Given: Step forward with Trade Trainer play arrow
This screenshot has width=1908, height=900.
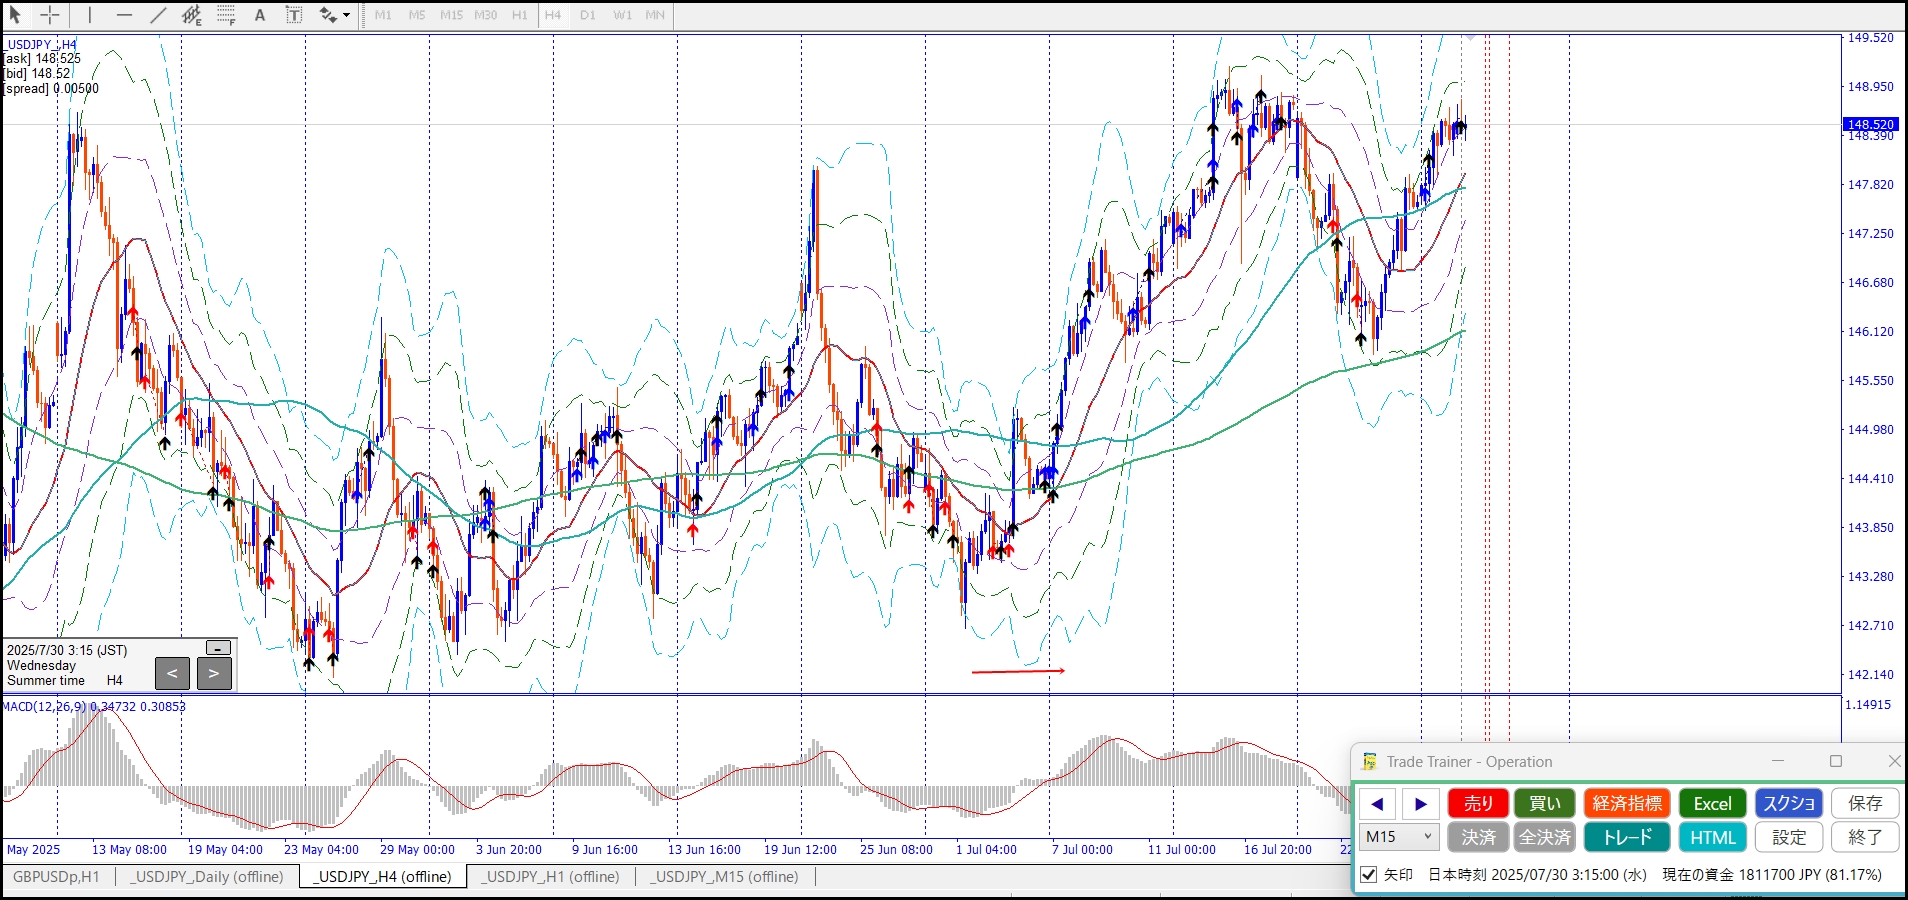Looking at the screenshot, I should coord(1421,804).
